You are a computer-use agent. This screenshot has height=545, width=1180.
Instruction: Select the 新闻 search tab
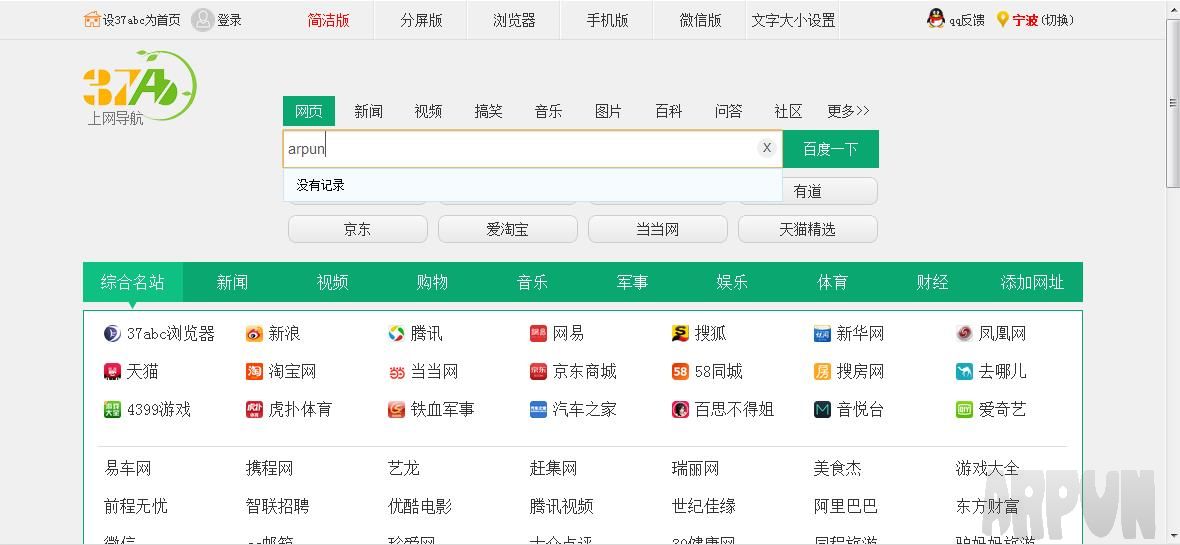point(369,111)
